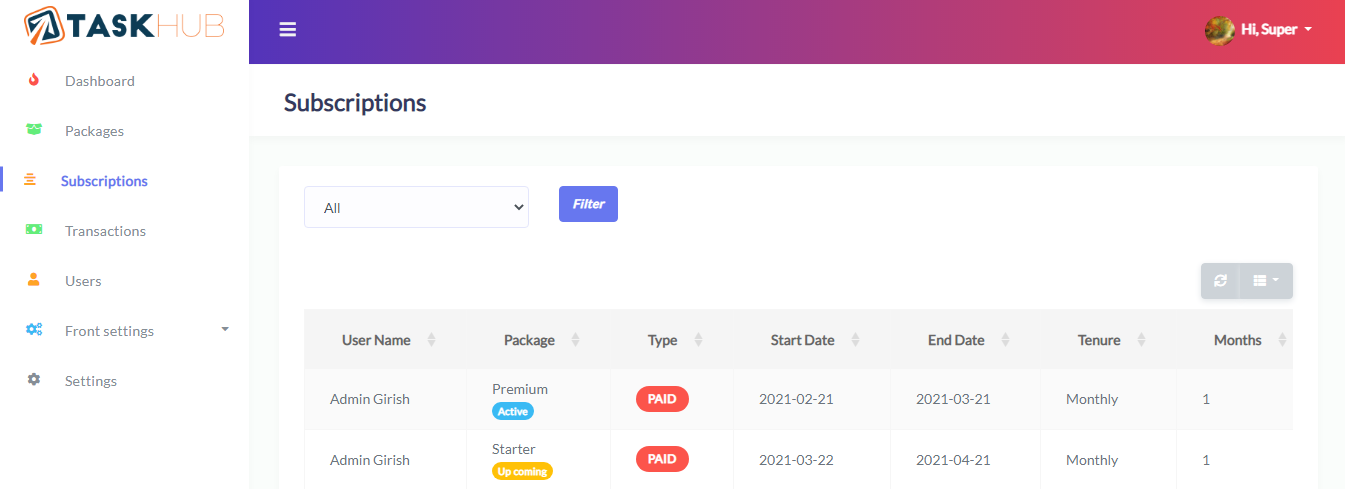Toggle sidebar with hamburger menu icon

coord(288,30)
